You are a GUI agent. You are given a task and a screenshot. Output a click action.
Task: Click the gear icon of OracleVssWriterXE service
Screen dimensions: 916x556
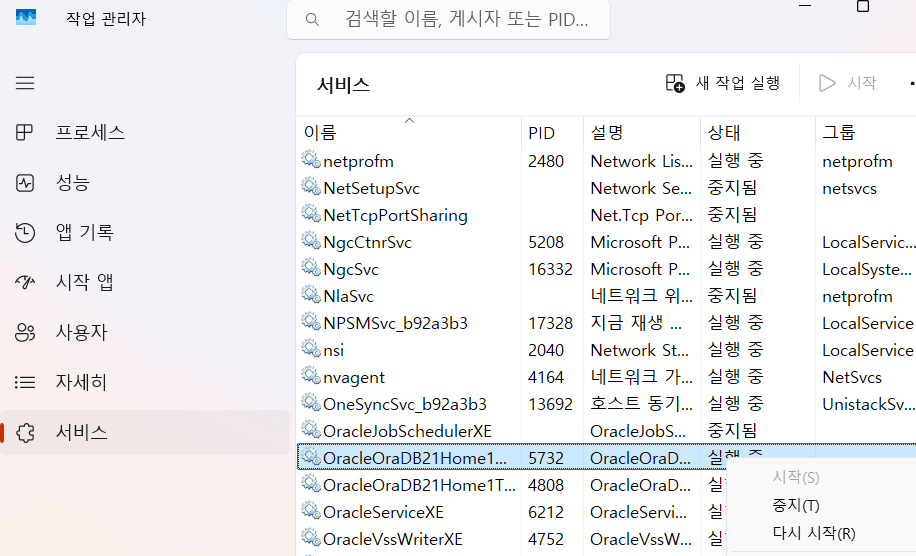coord(311,537)
